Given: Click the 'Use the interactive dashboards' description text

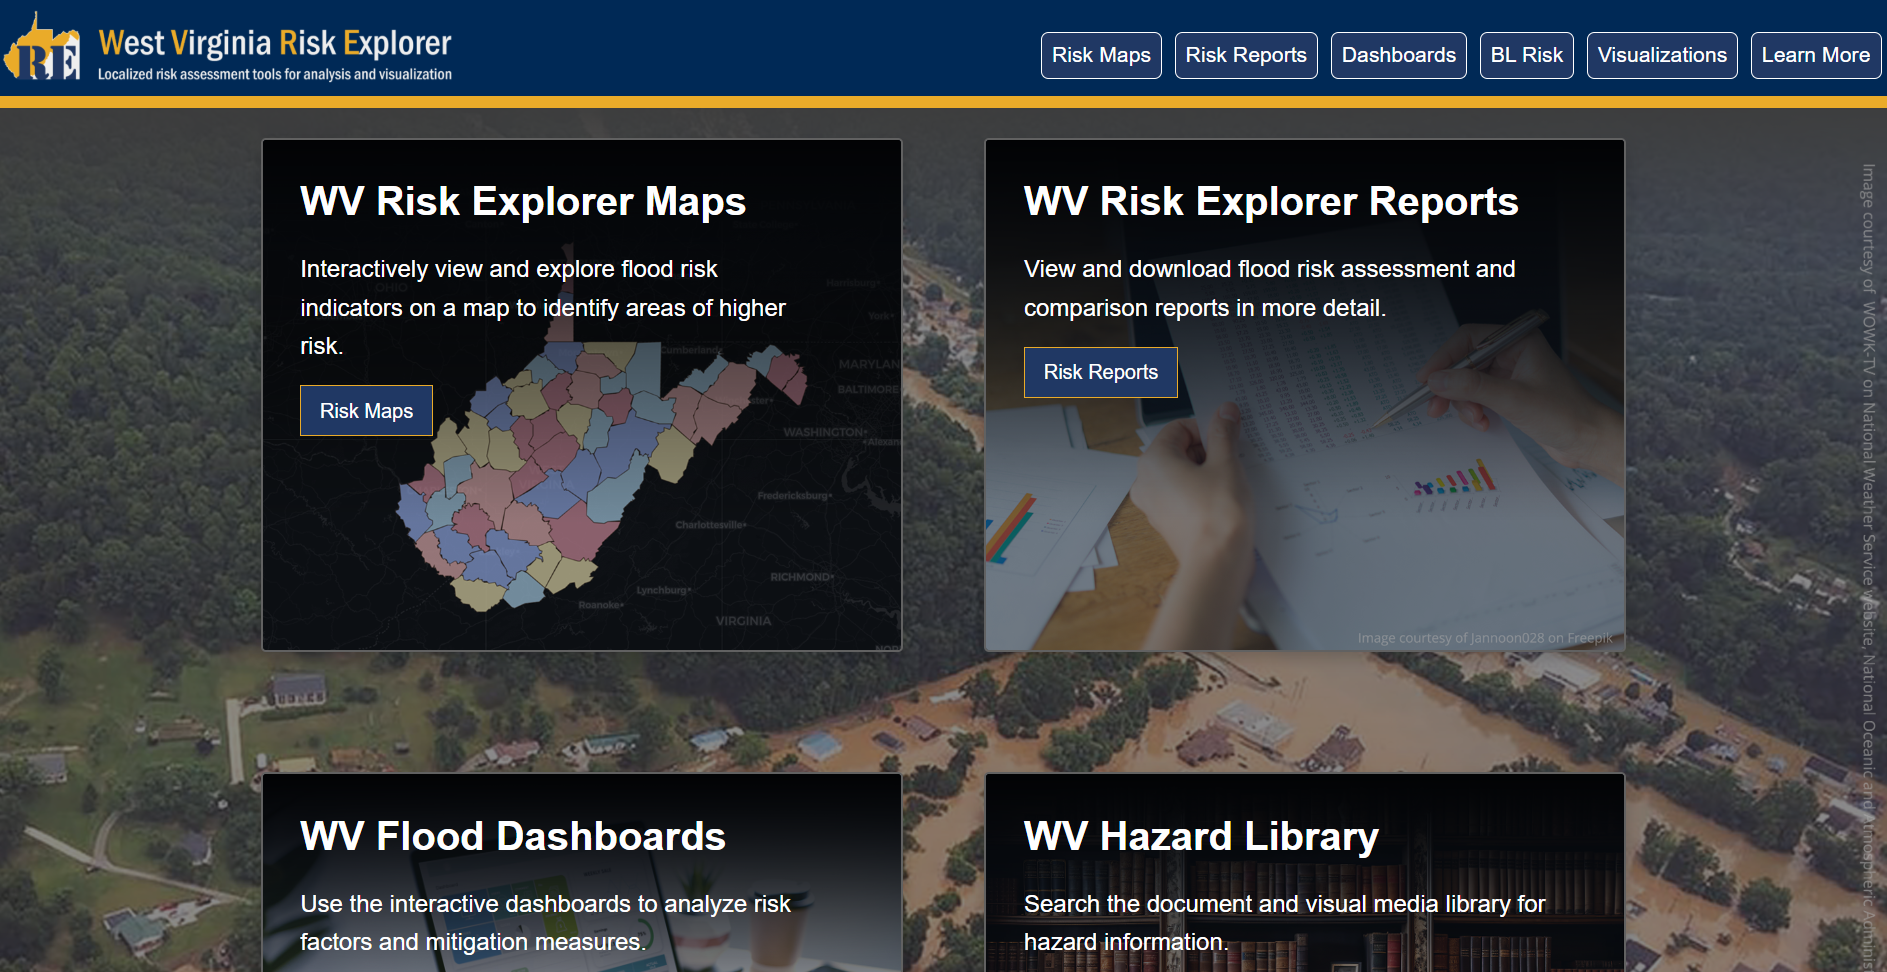Looking at the screenshot, I should (x=546, y=923).
